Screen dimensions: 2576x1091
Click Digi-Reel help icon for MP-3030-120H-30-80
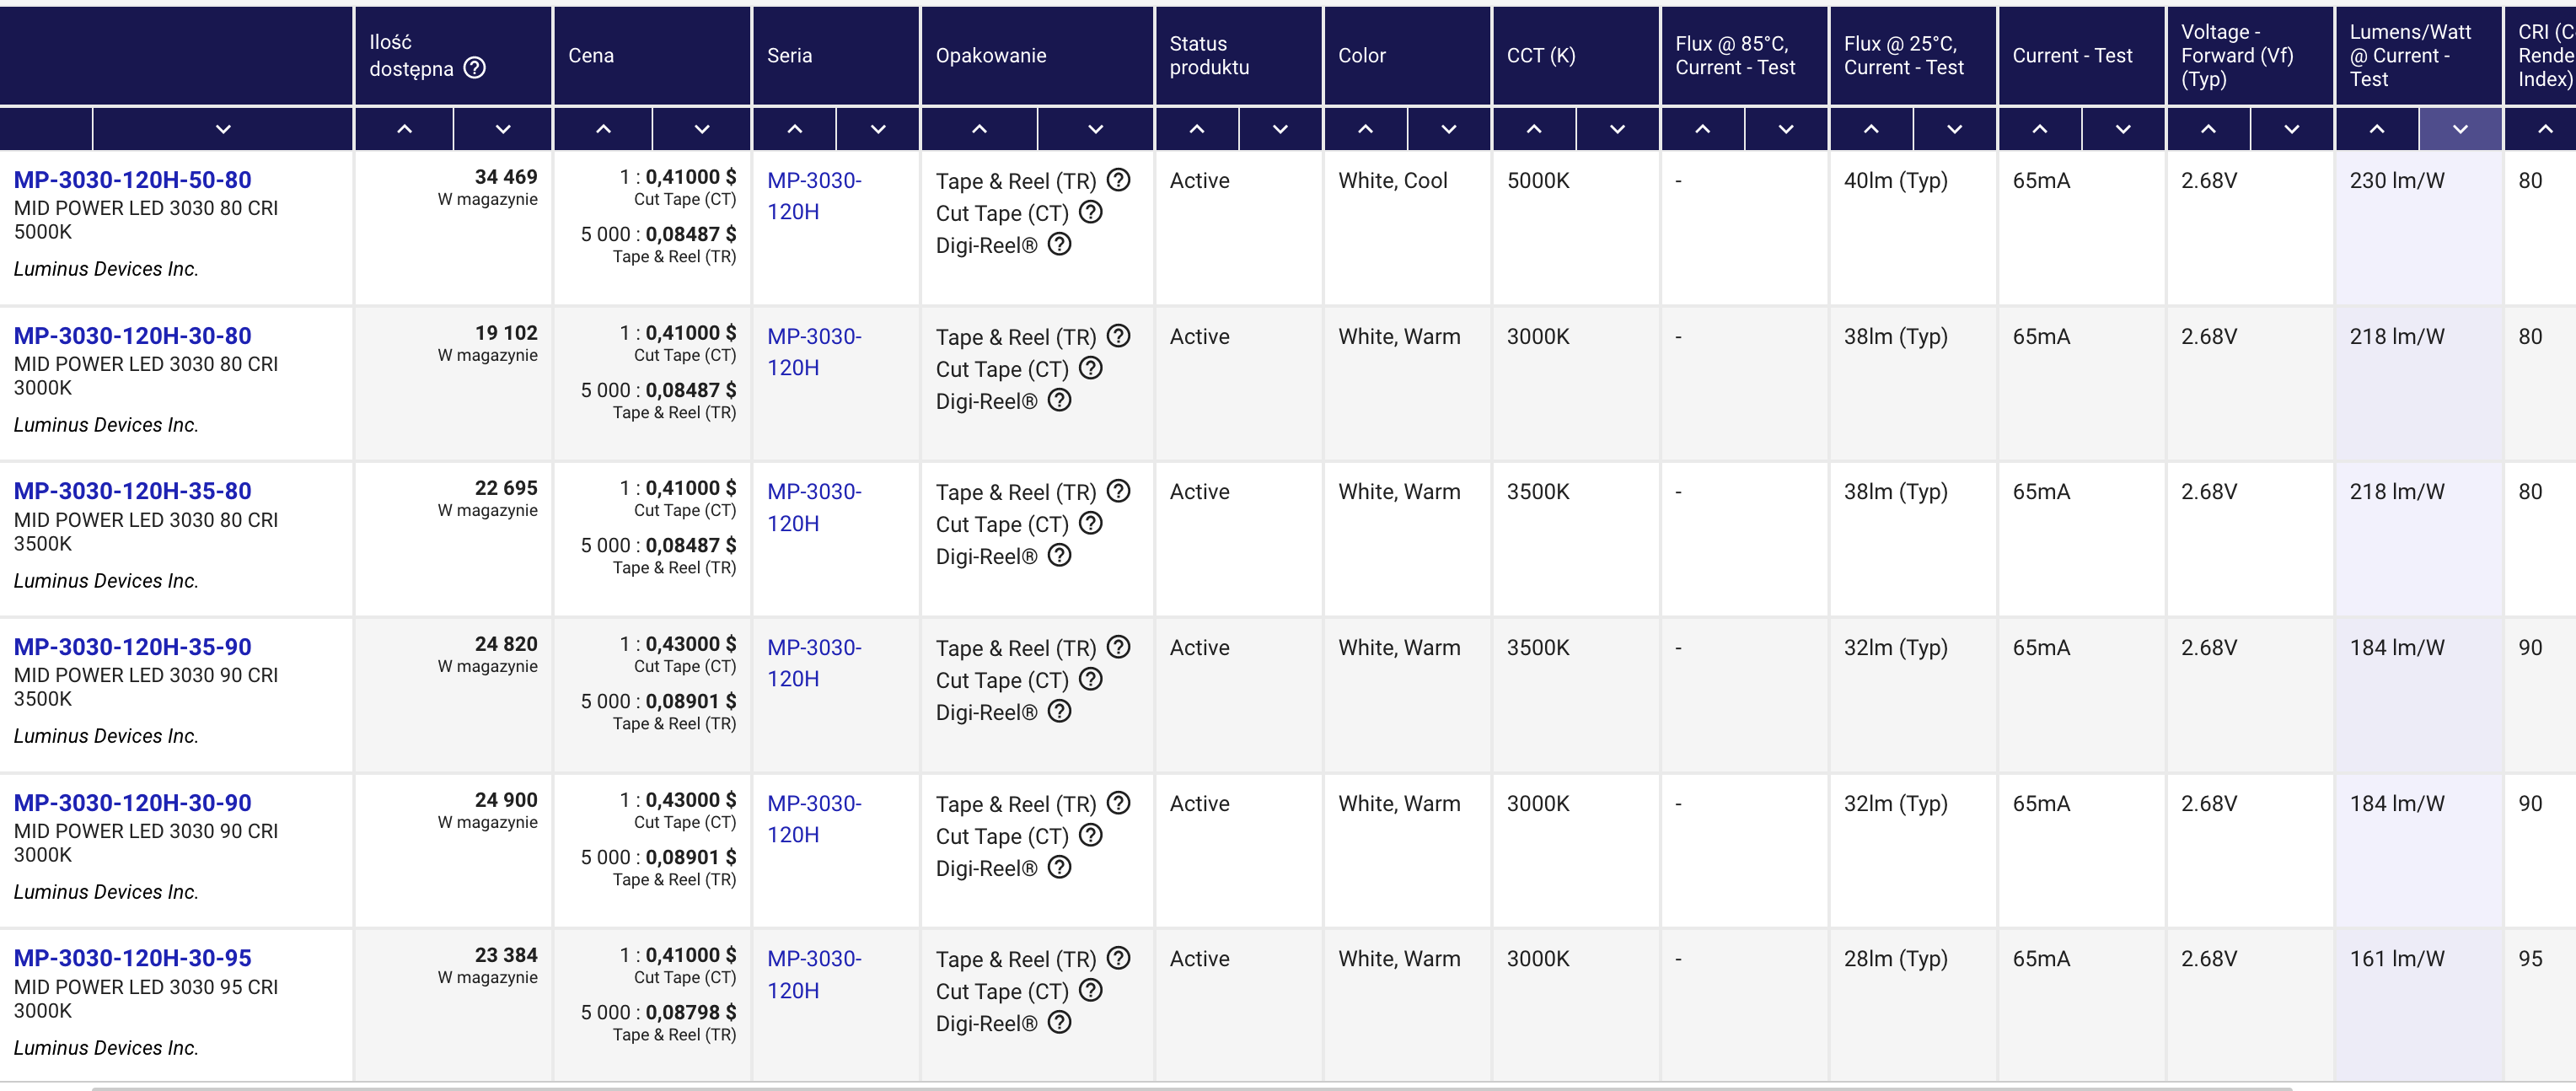coord(1060,400)
